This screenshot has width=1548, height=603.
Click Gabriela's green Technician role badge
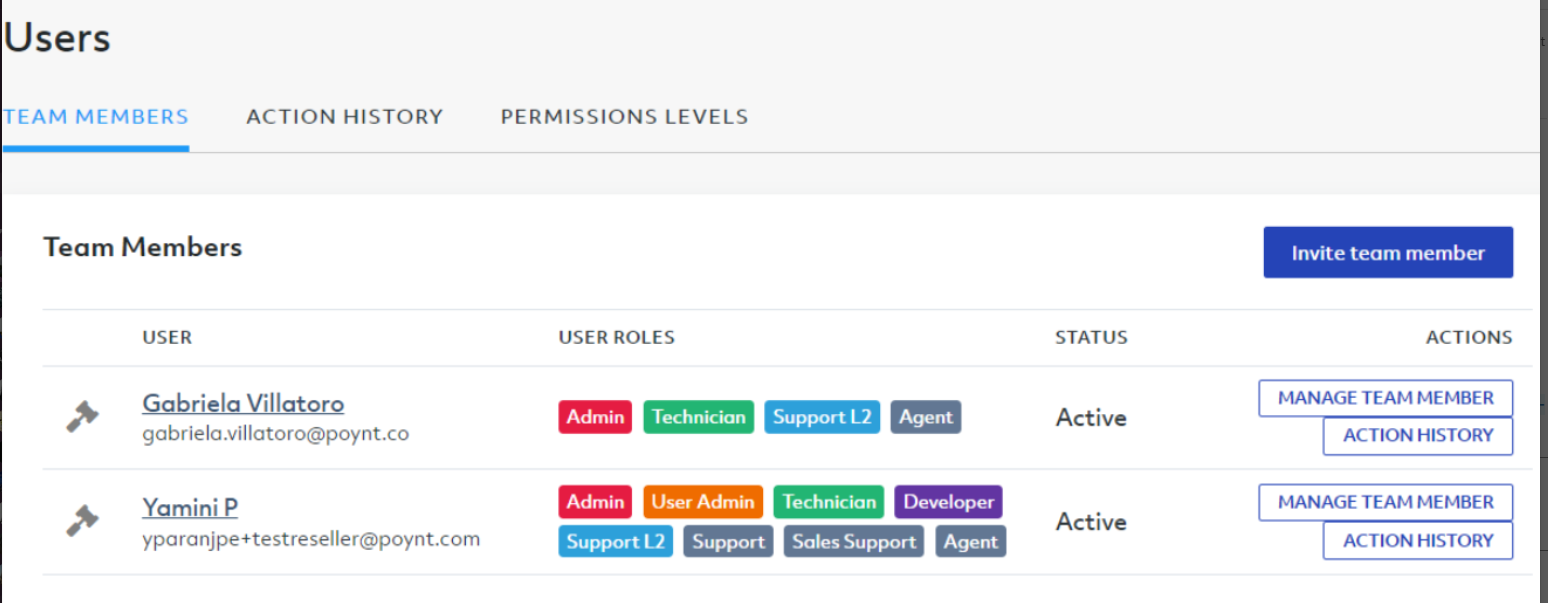click(698, 417)
